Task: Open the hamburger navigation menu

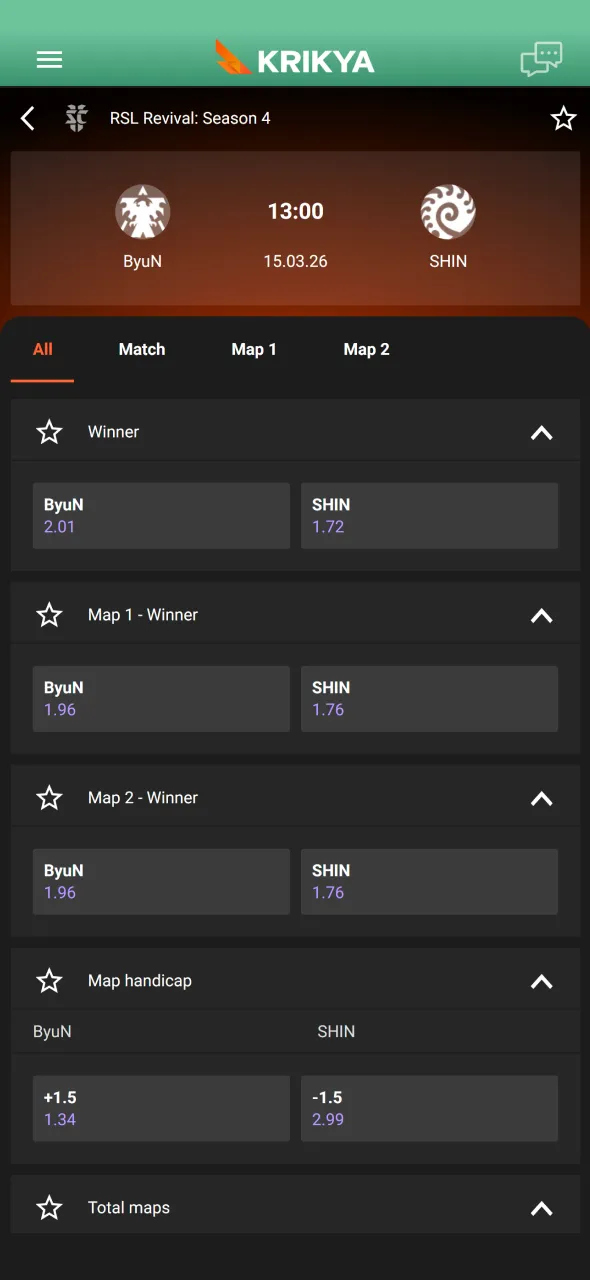Action: 49,59
